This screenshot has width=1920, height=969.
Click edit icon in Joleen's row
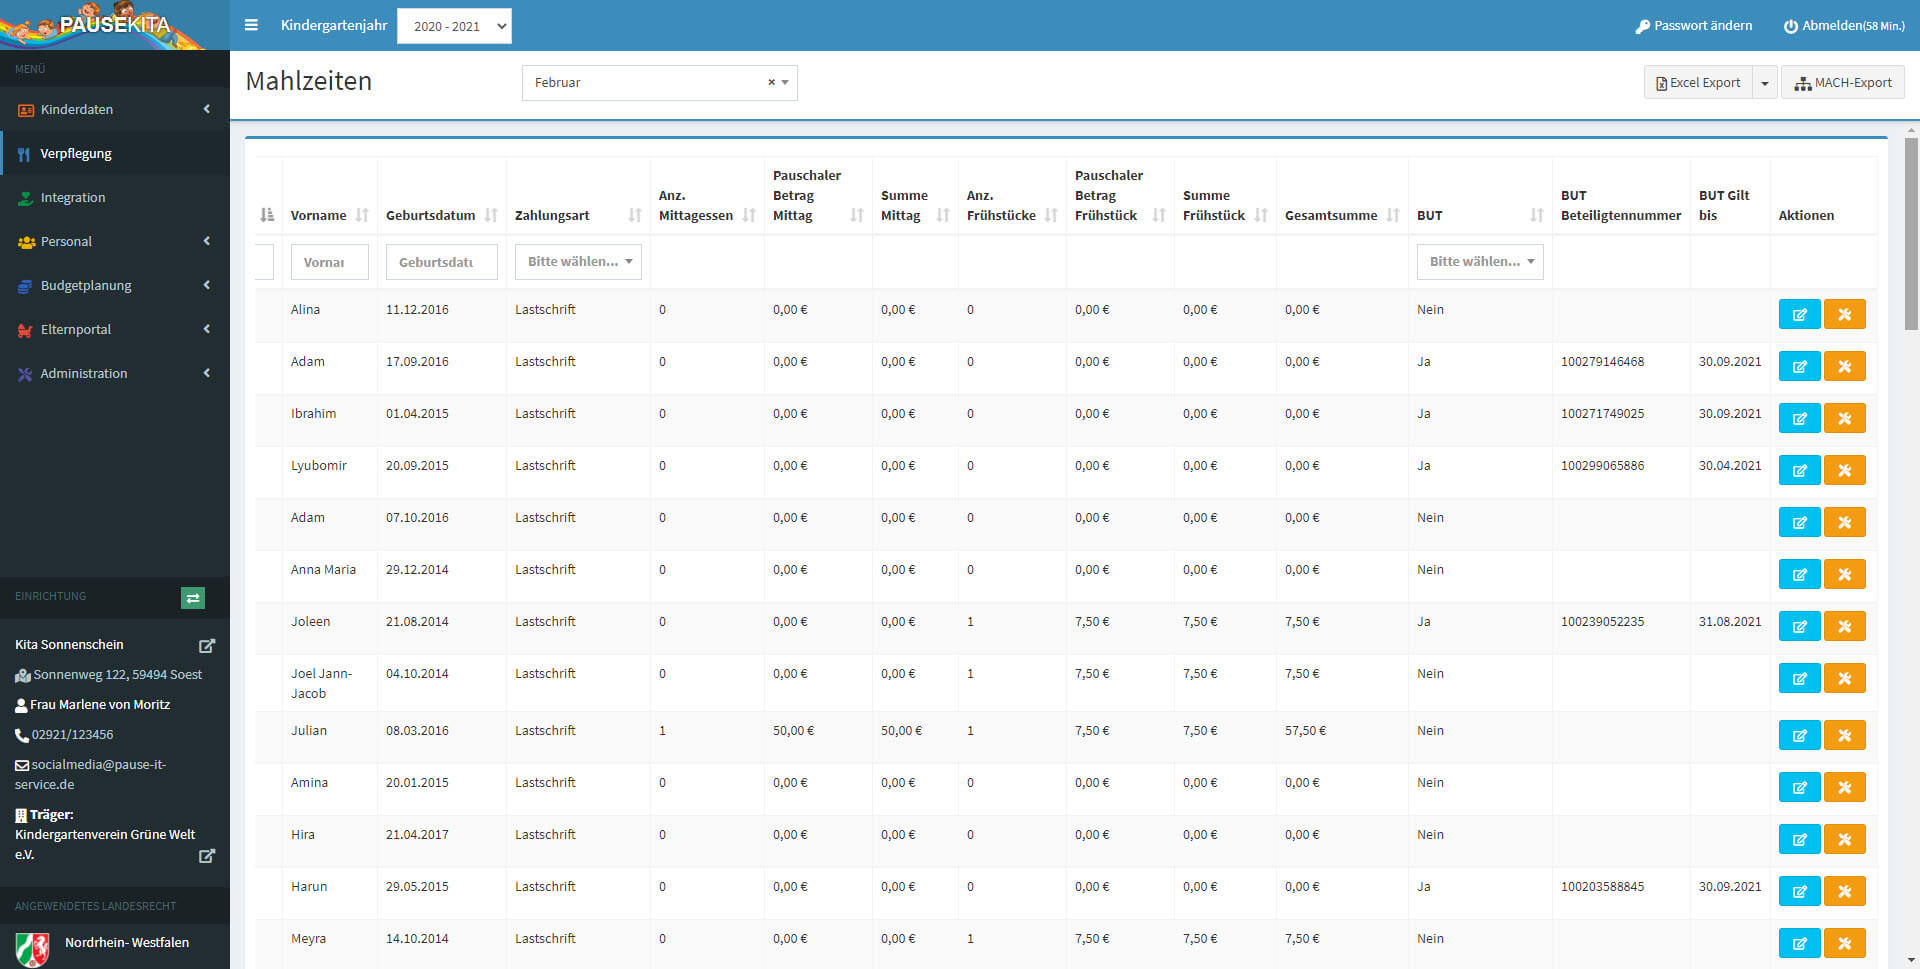[1799, 627]
